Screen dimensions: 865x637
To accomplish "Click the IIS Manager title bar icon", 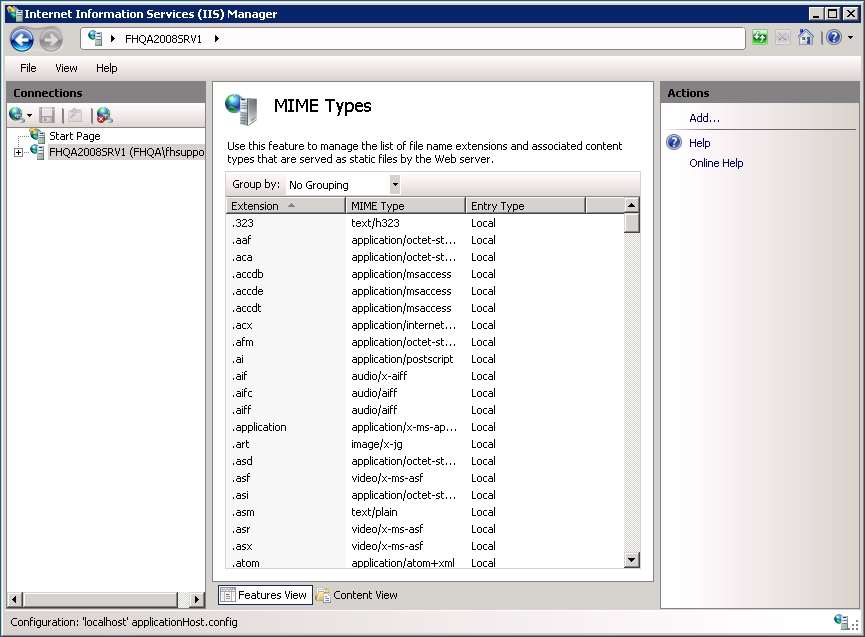I will [14, 13].
